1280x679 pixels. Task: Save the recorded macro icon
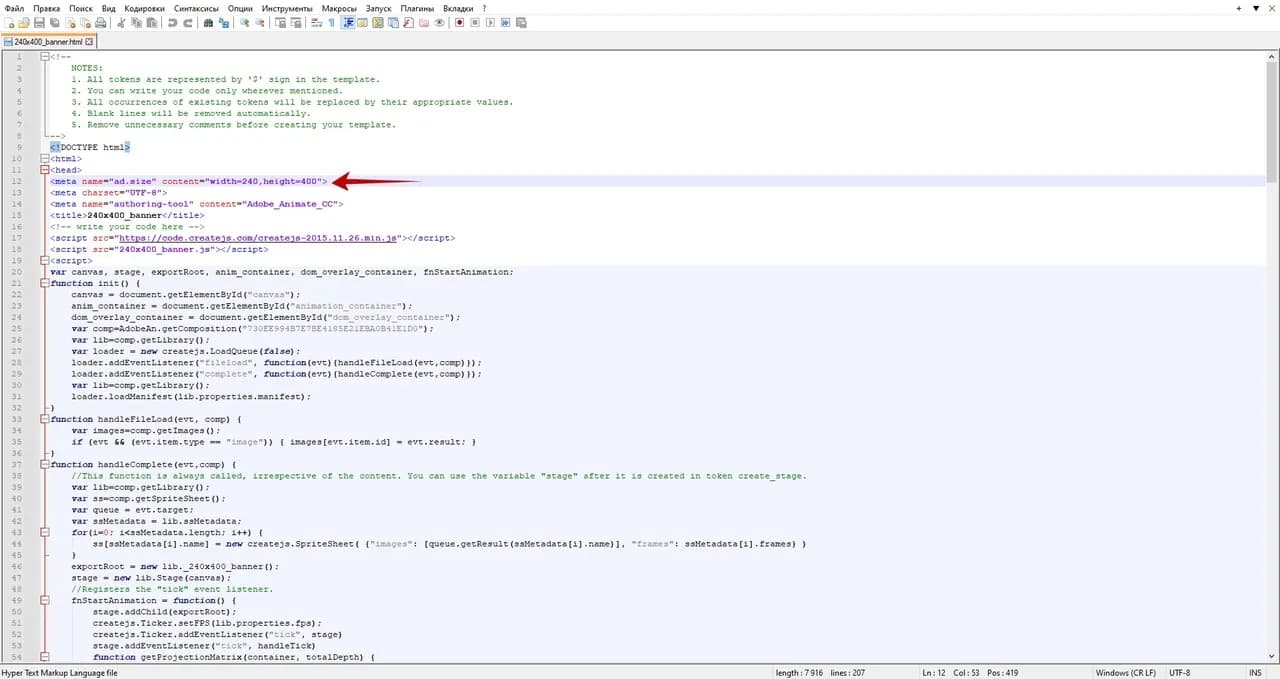tap(520, 23)
